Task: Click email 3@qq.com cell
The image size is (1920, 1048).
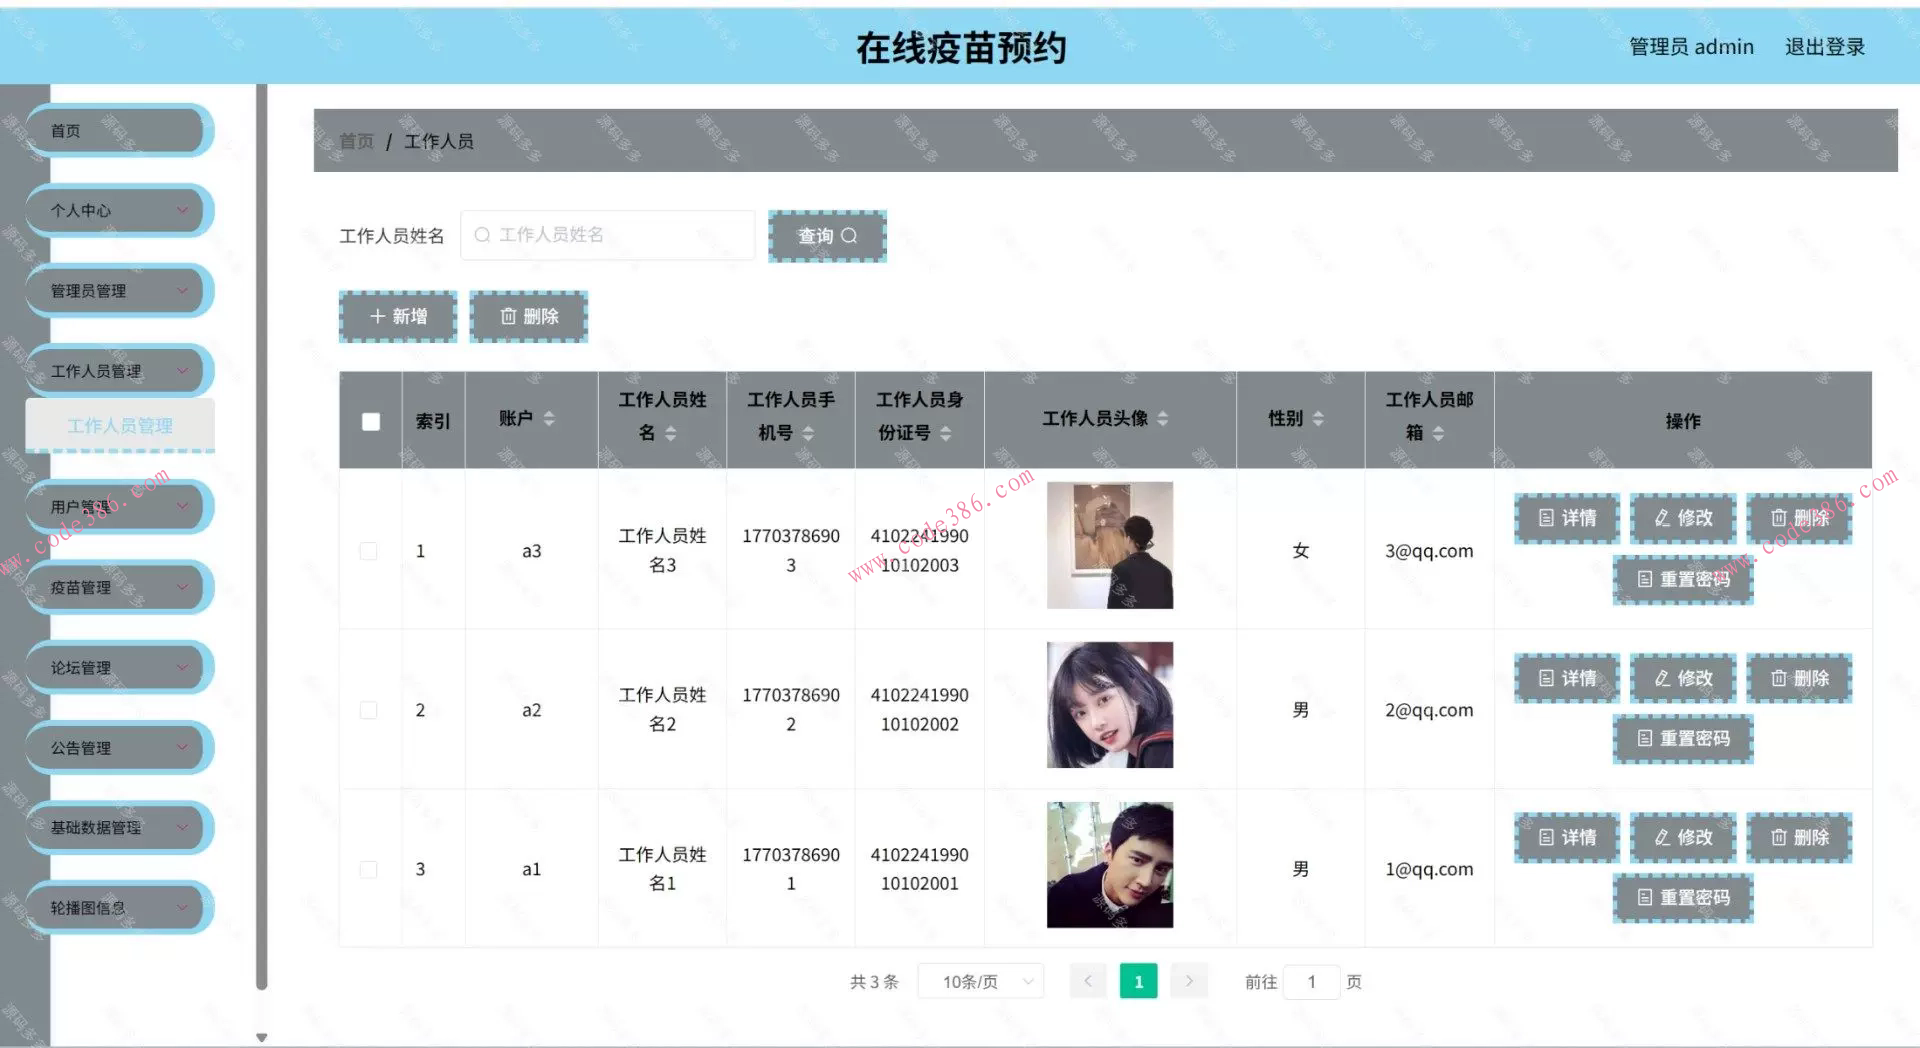Action: click(x=1429, y=551)
